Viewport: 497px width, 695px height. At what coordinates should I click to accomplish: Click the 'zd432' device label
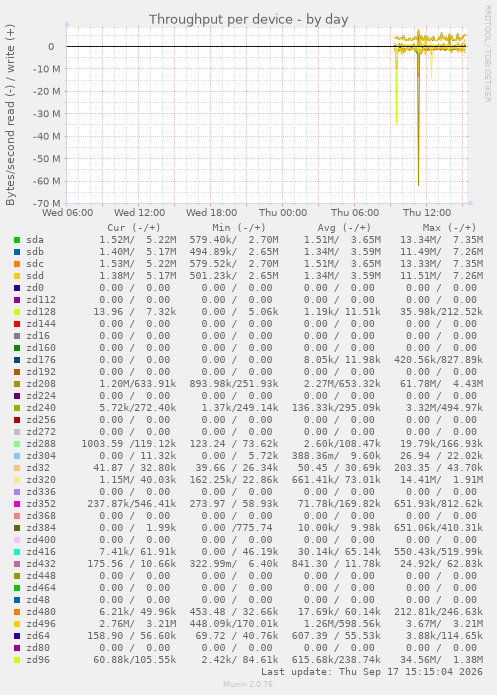coord(41,563)
